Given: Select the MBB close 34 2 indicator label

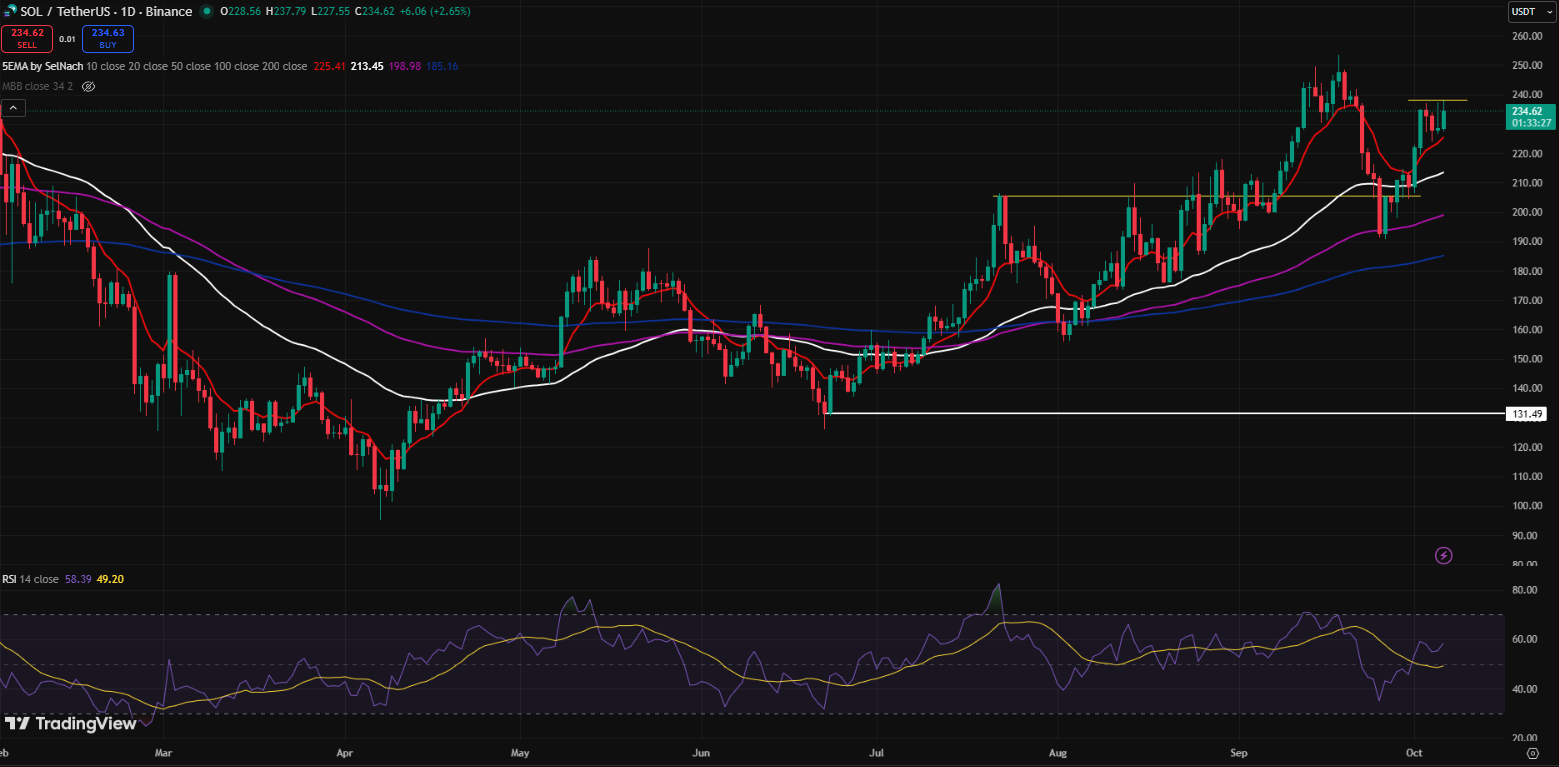Looking at the screenshot, I should [x=37, y=87].
